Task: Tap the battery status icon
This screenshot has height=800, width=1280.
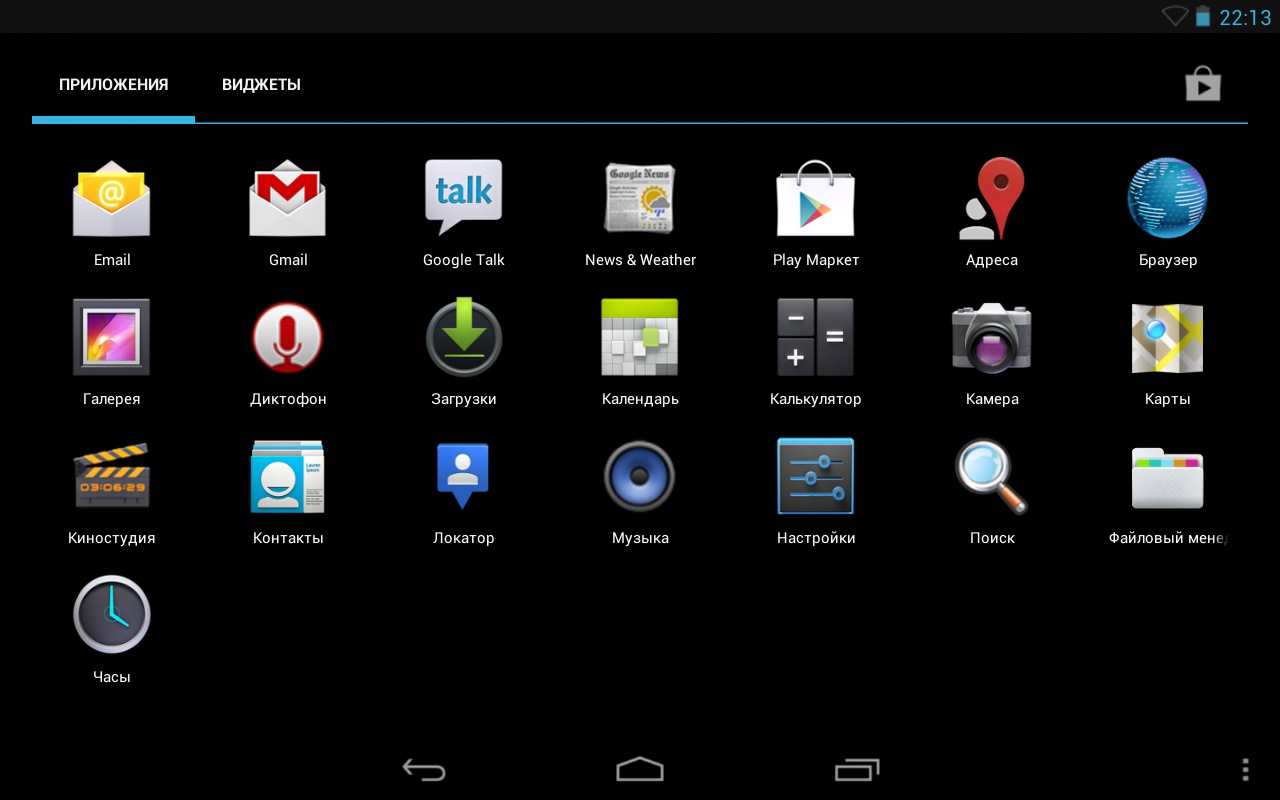Action: coord(1203,16)
